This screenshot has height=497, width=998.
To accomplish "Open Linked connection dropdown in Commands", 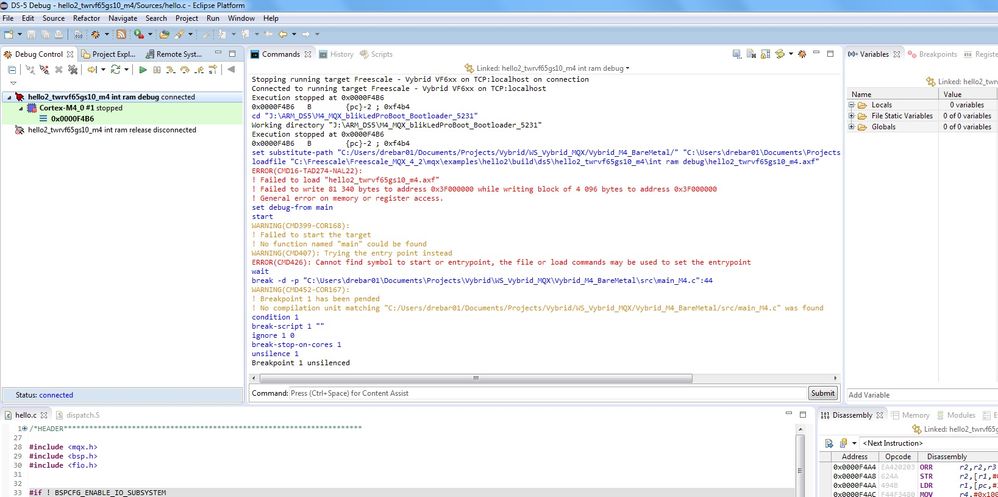I will tap(628, 68).
